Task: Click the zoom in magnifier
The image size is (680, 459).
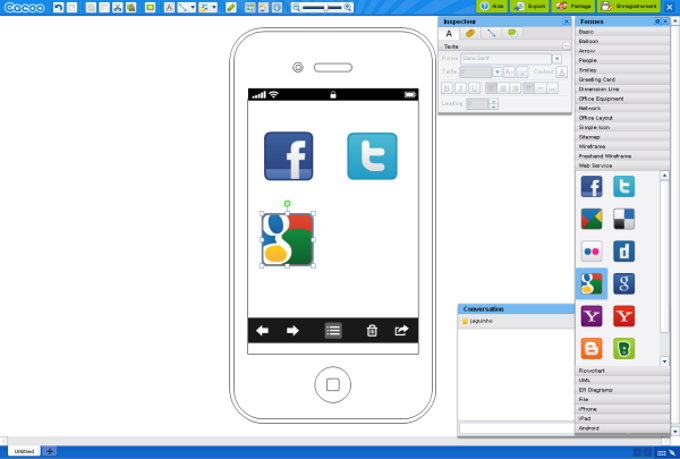Action: [x=348, y=7]
